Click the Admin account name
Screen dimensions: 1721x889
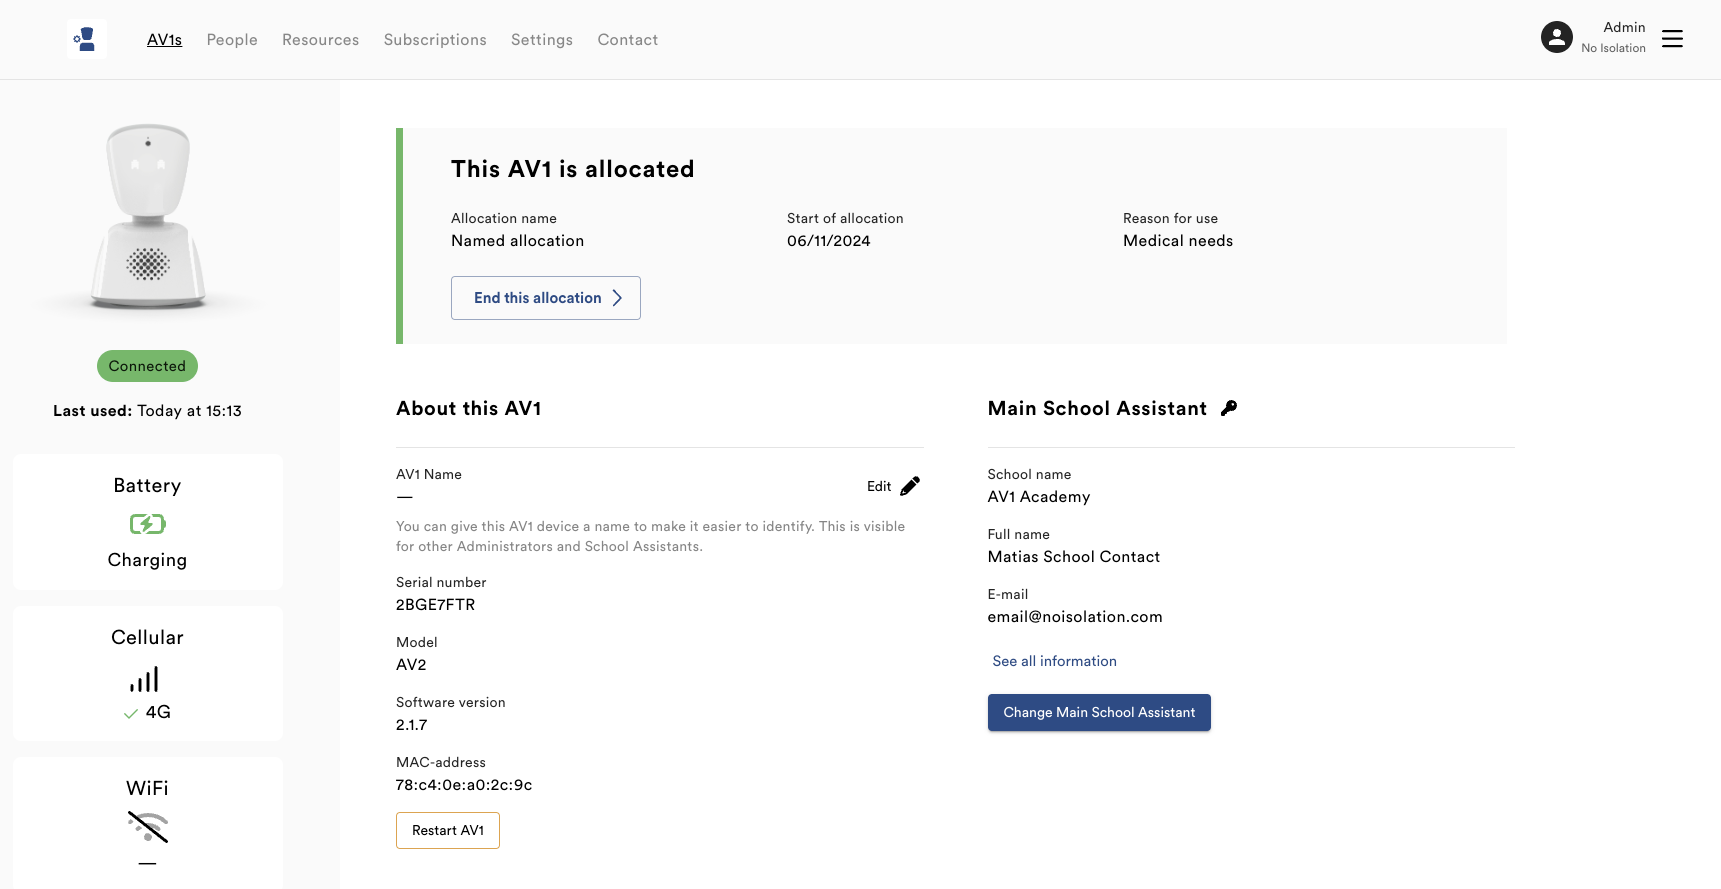point(1624,27)
